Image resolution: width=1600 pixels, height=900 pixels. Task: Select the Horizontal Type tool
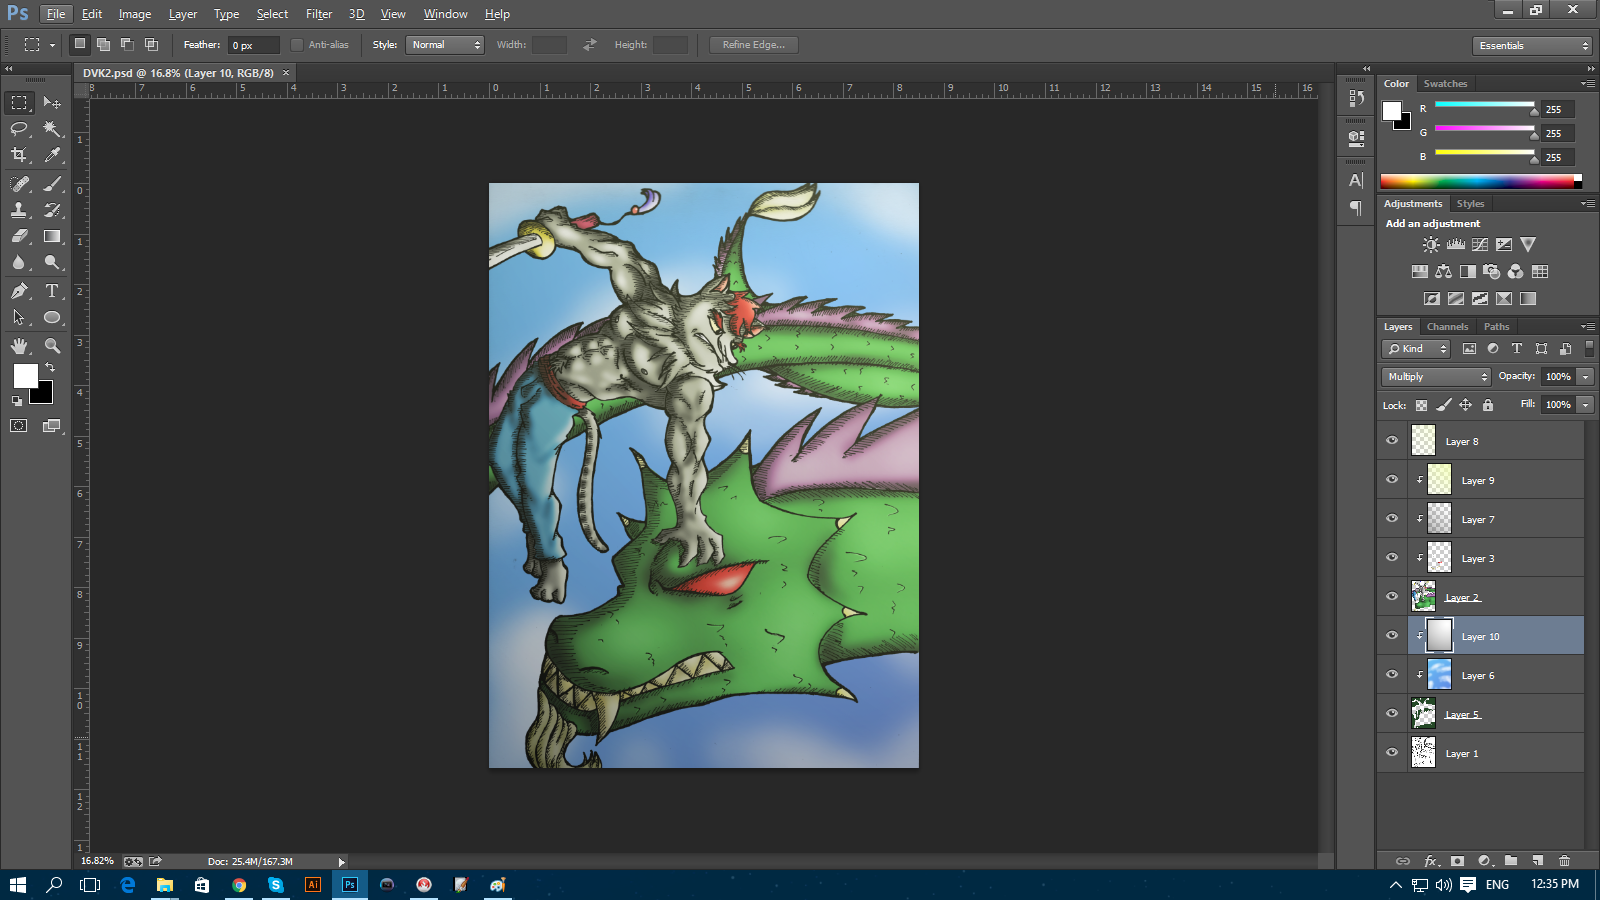coord(52,291)
